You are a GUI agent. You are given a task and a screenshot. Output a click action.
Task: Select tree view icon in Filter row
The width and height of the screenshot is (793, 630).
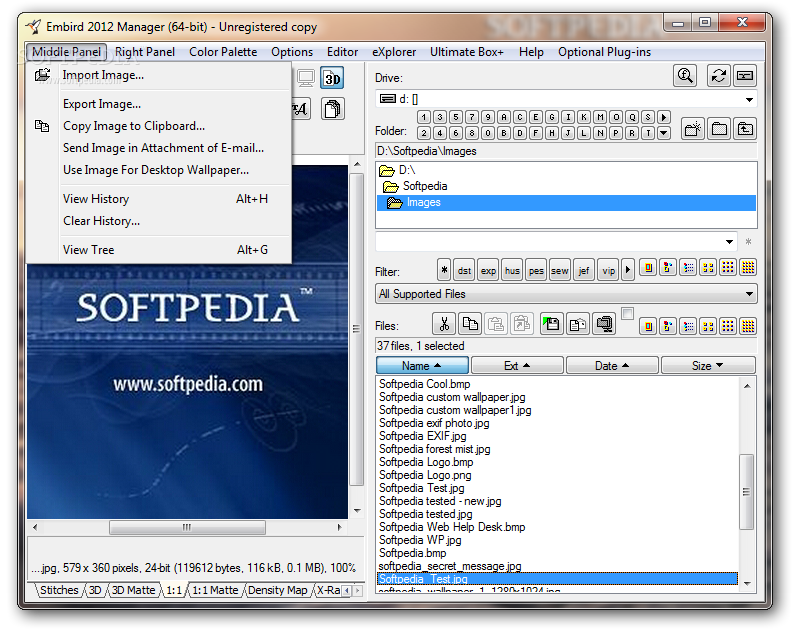click(x=668, y=267)
